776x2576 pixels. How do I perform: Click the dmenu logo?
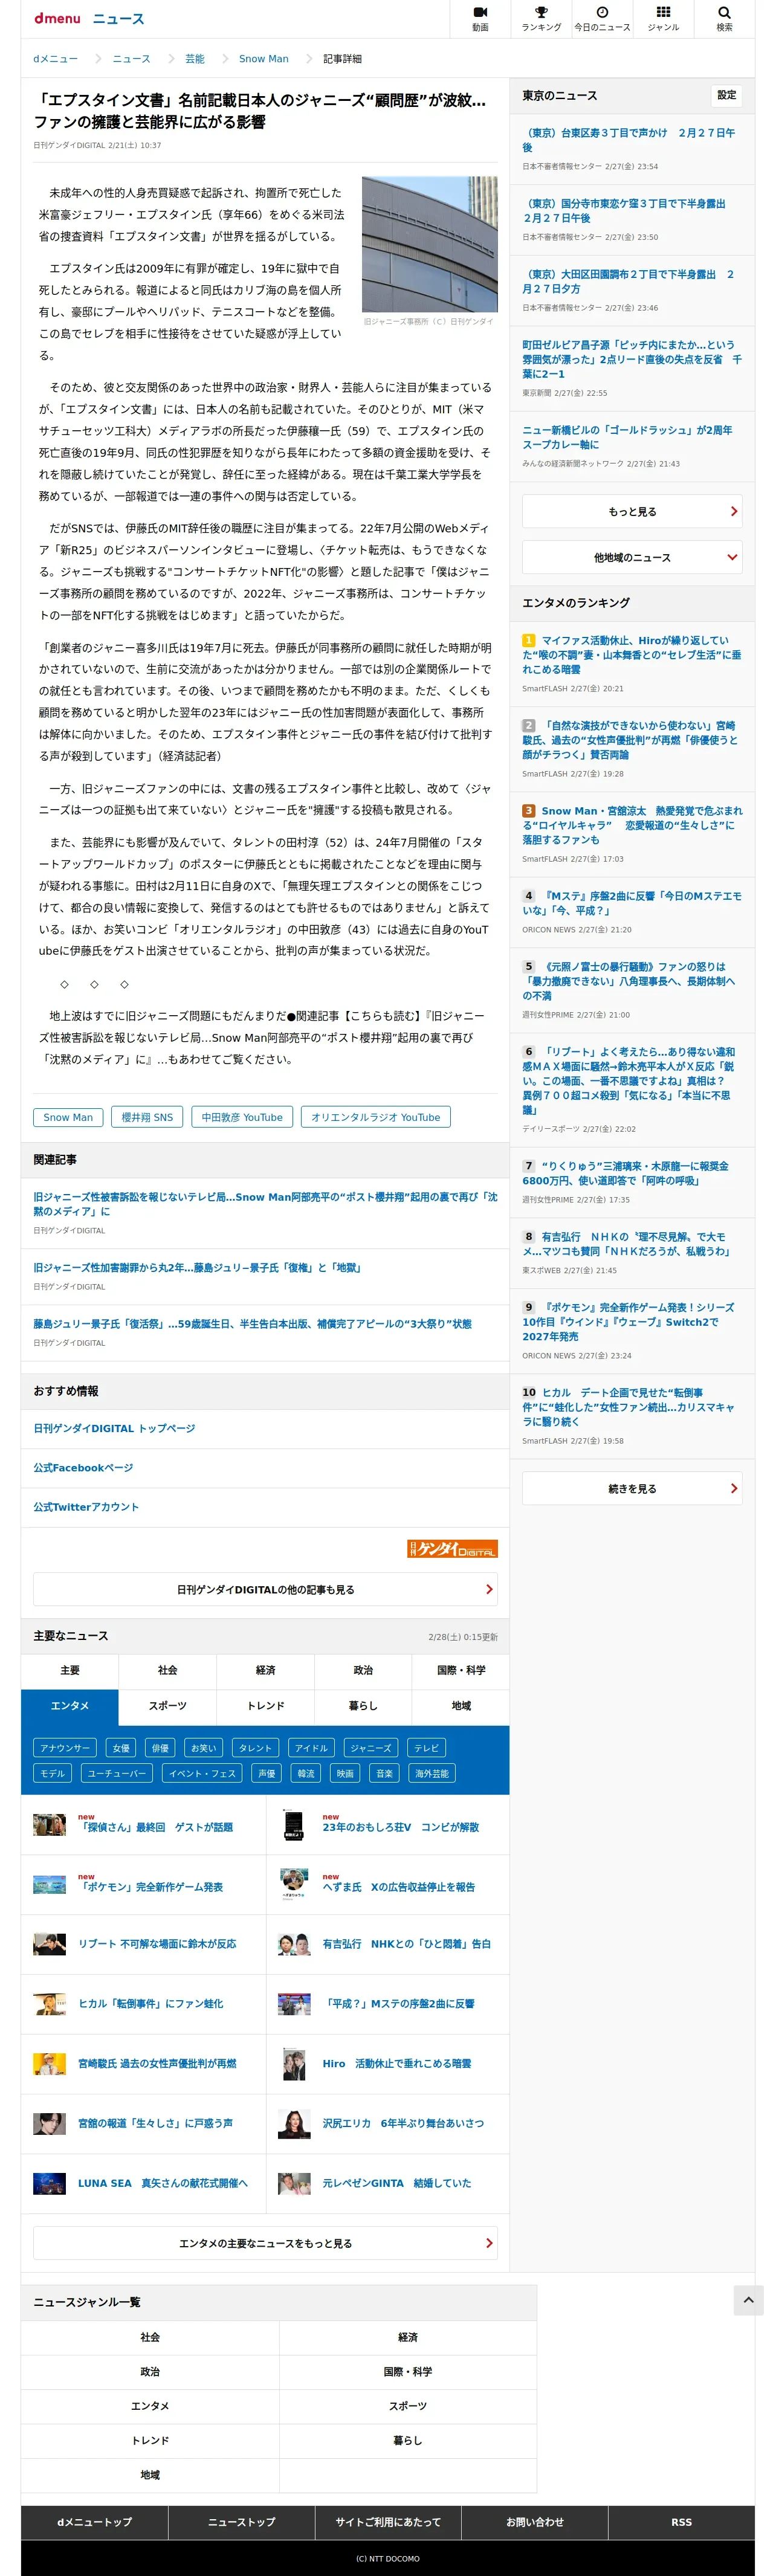(57, 19)
